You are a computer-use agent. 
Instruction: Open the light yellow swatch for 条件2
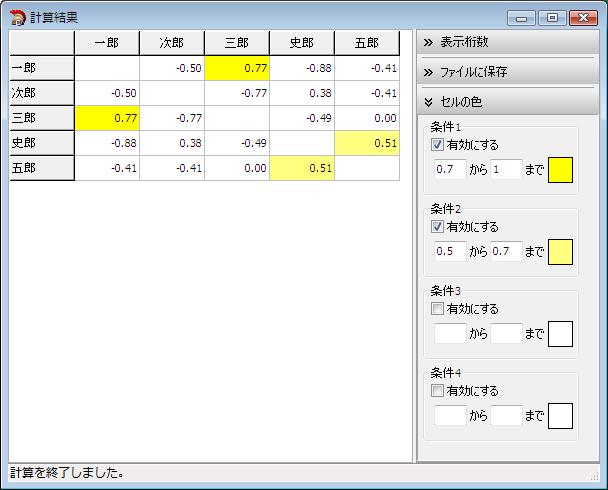[x=560, y=252]
